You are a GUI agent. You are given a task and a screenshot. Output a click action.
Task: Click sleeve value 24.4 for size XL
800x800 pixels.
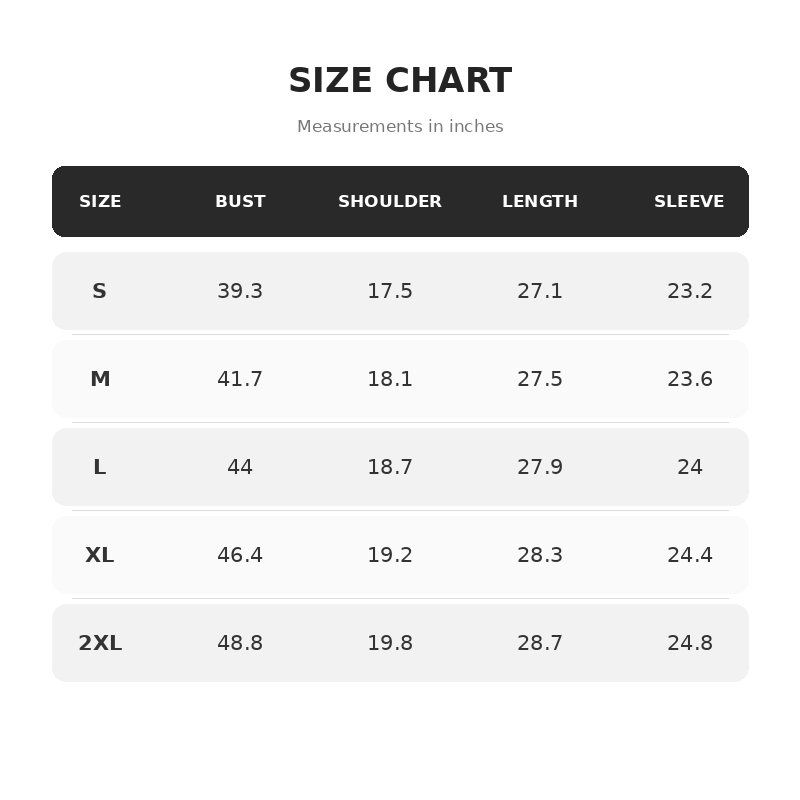click(x=690, y=555)
